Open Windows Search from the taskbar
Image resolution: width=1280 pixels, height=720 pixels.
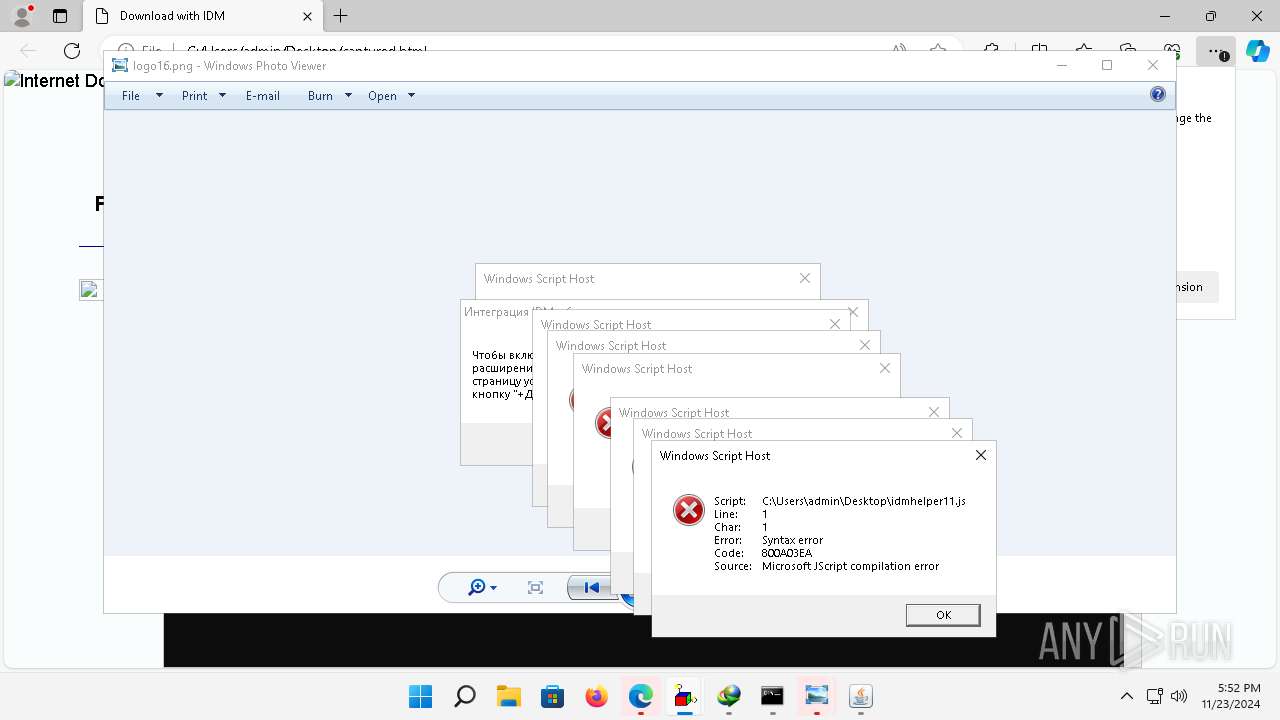[465, 696]
